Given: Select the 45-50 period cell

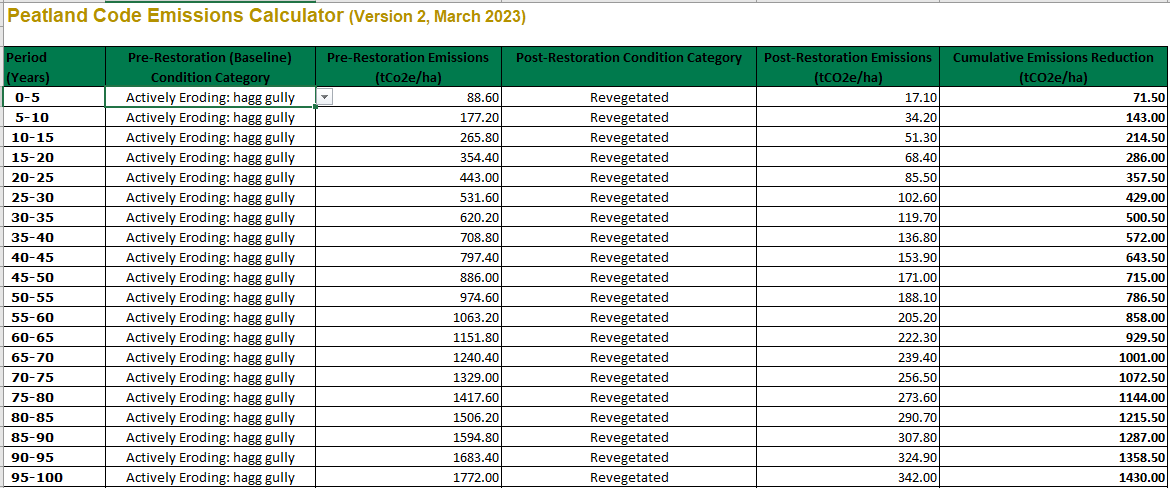Looking at the screenshot, I should 40,277.
